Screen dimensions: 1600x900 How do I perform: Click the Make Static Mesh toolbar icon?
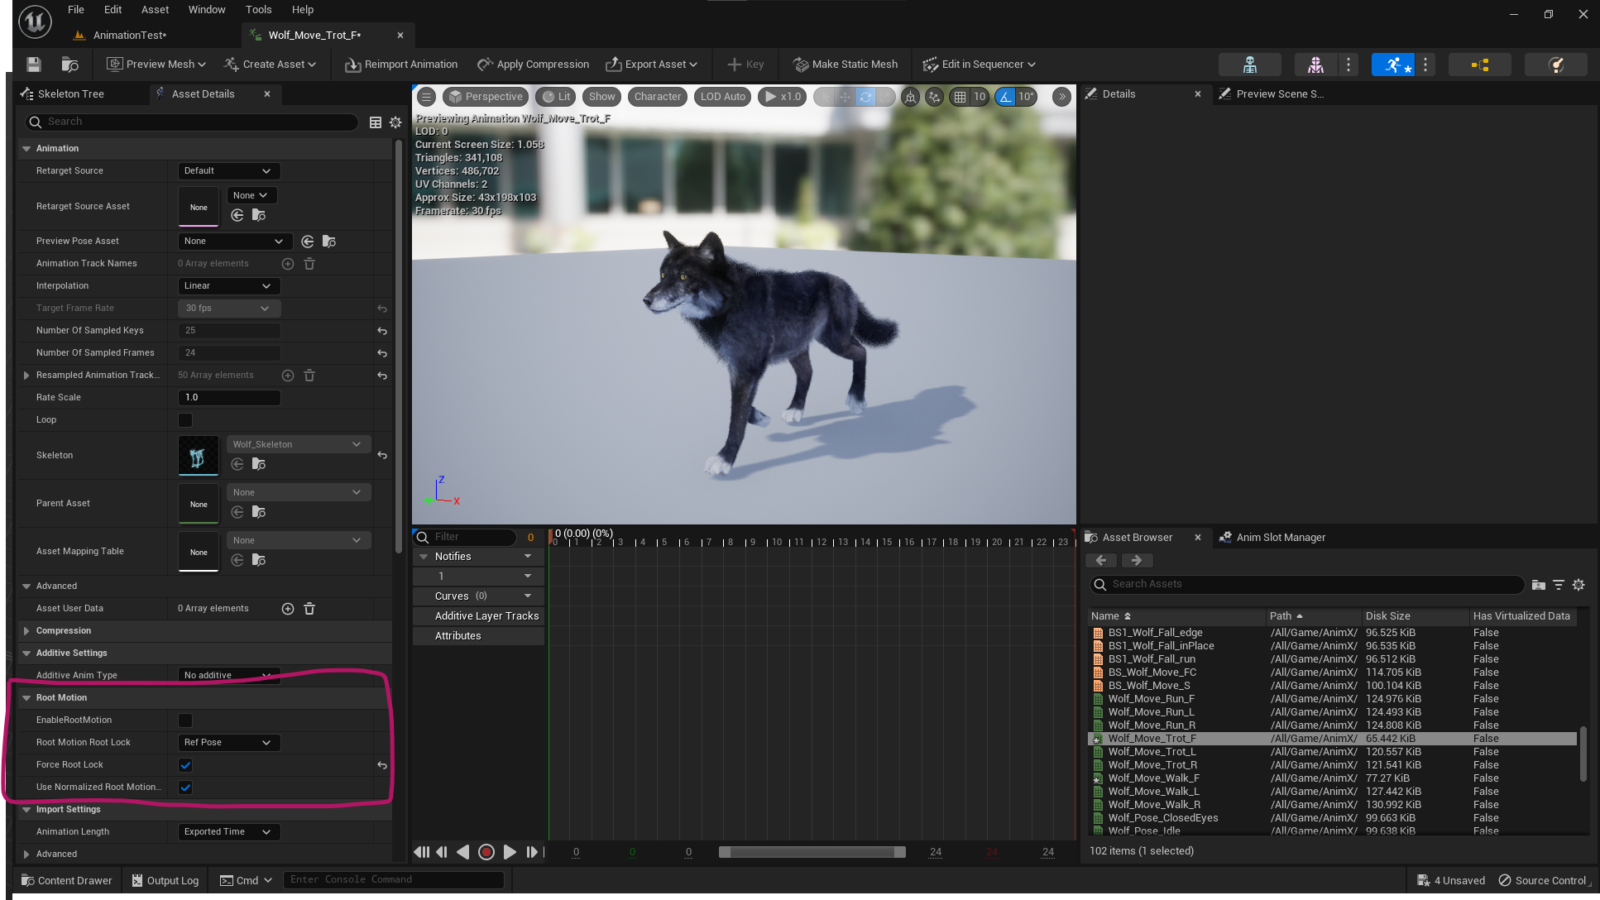coord(800,64)
